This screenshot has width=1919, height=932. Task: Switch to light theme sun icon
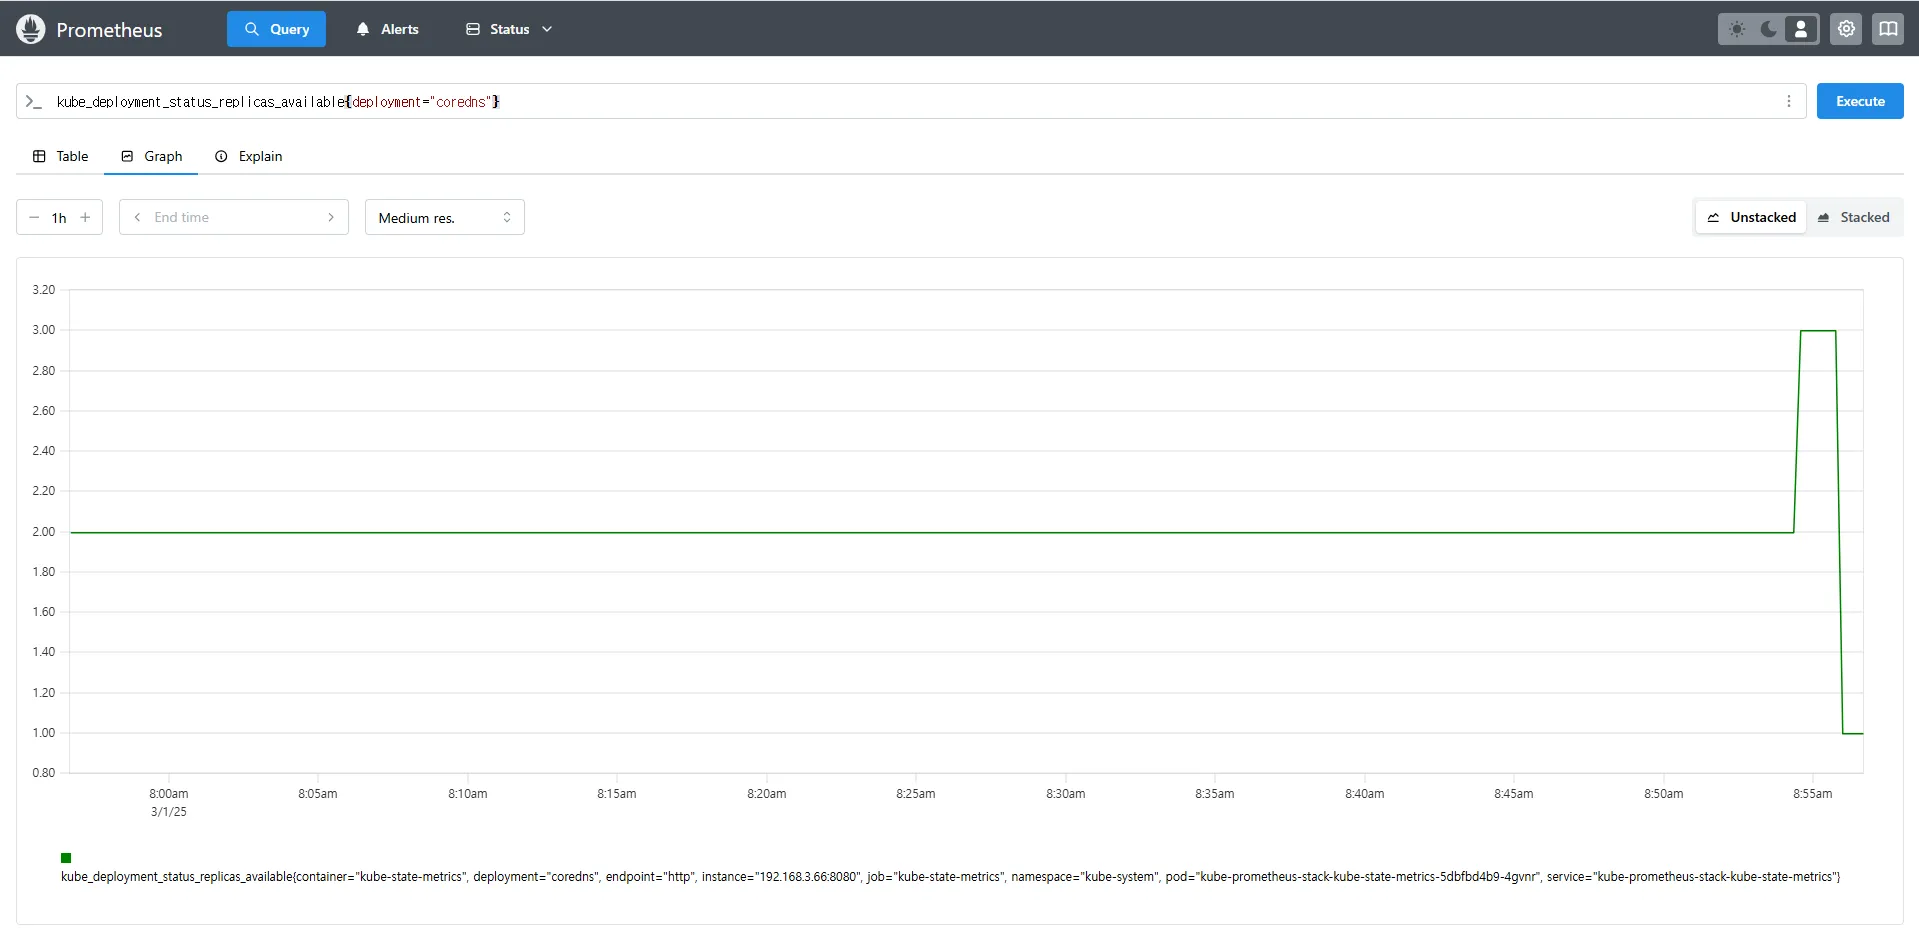[x=1737, y=29]
